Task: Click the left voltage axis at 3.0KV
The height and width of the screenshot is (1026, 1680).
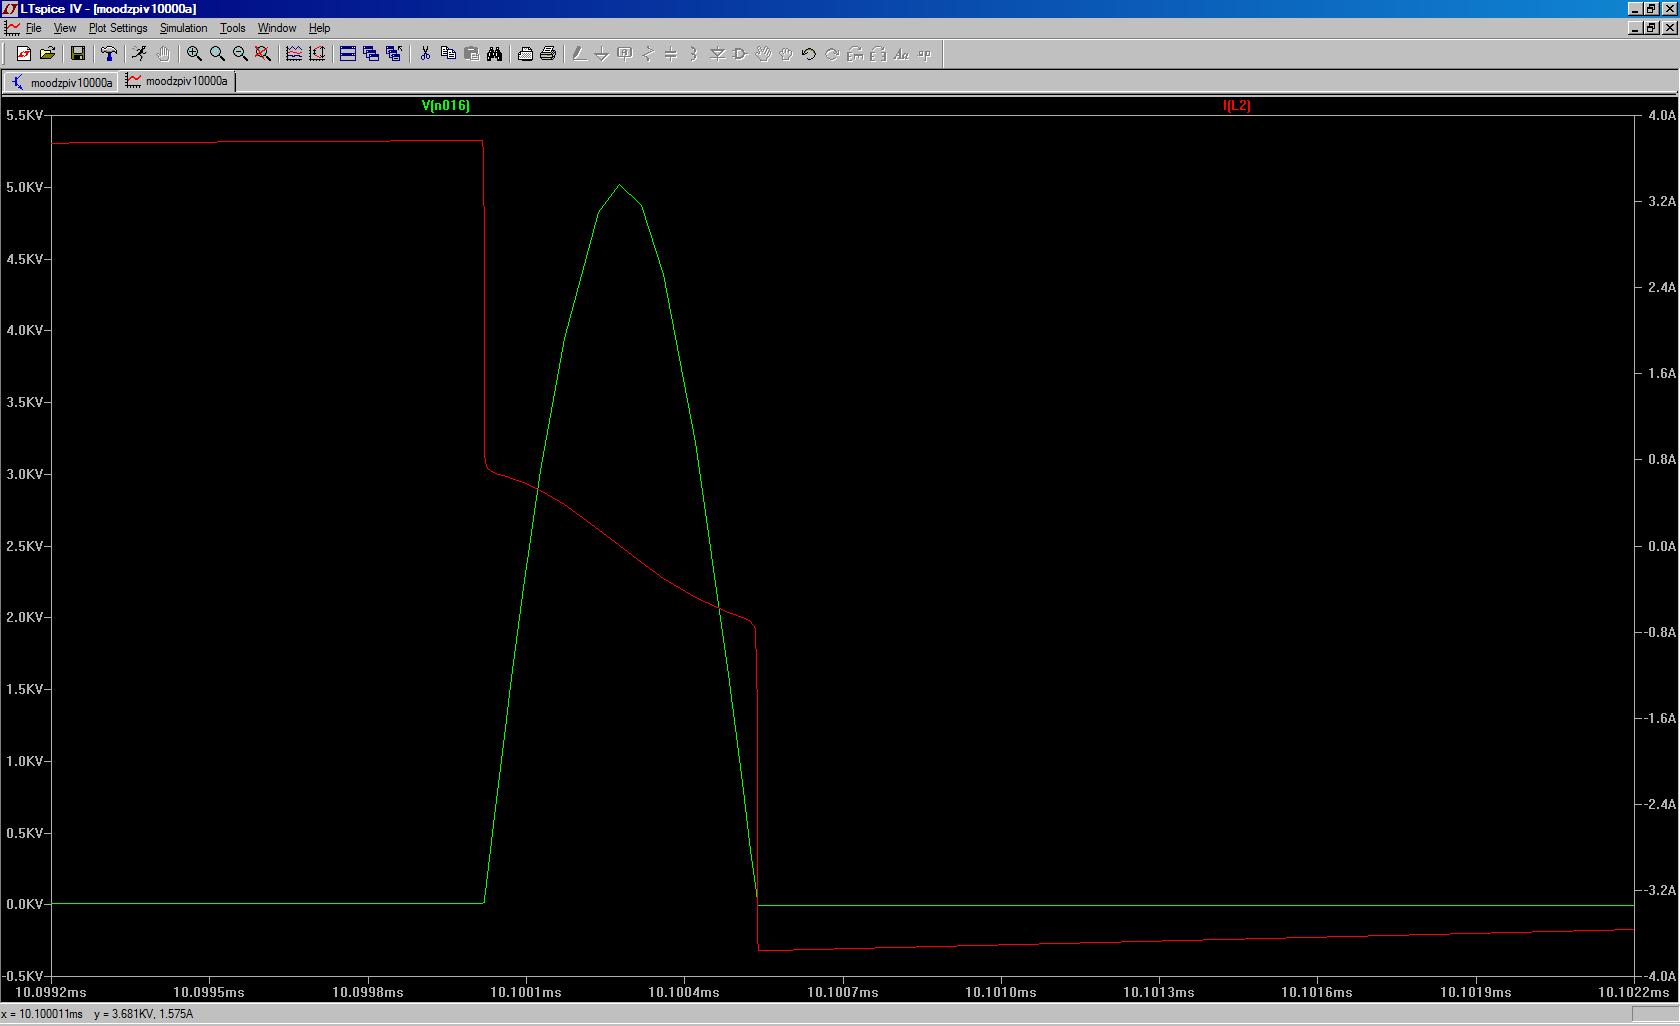Action: (24, 474)
